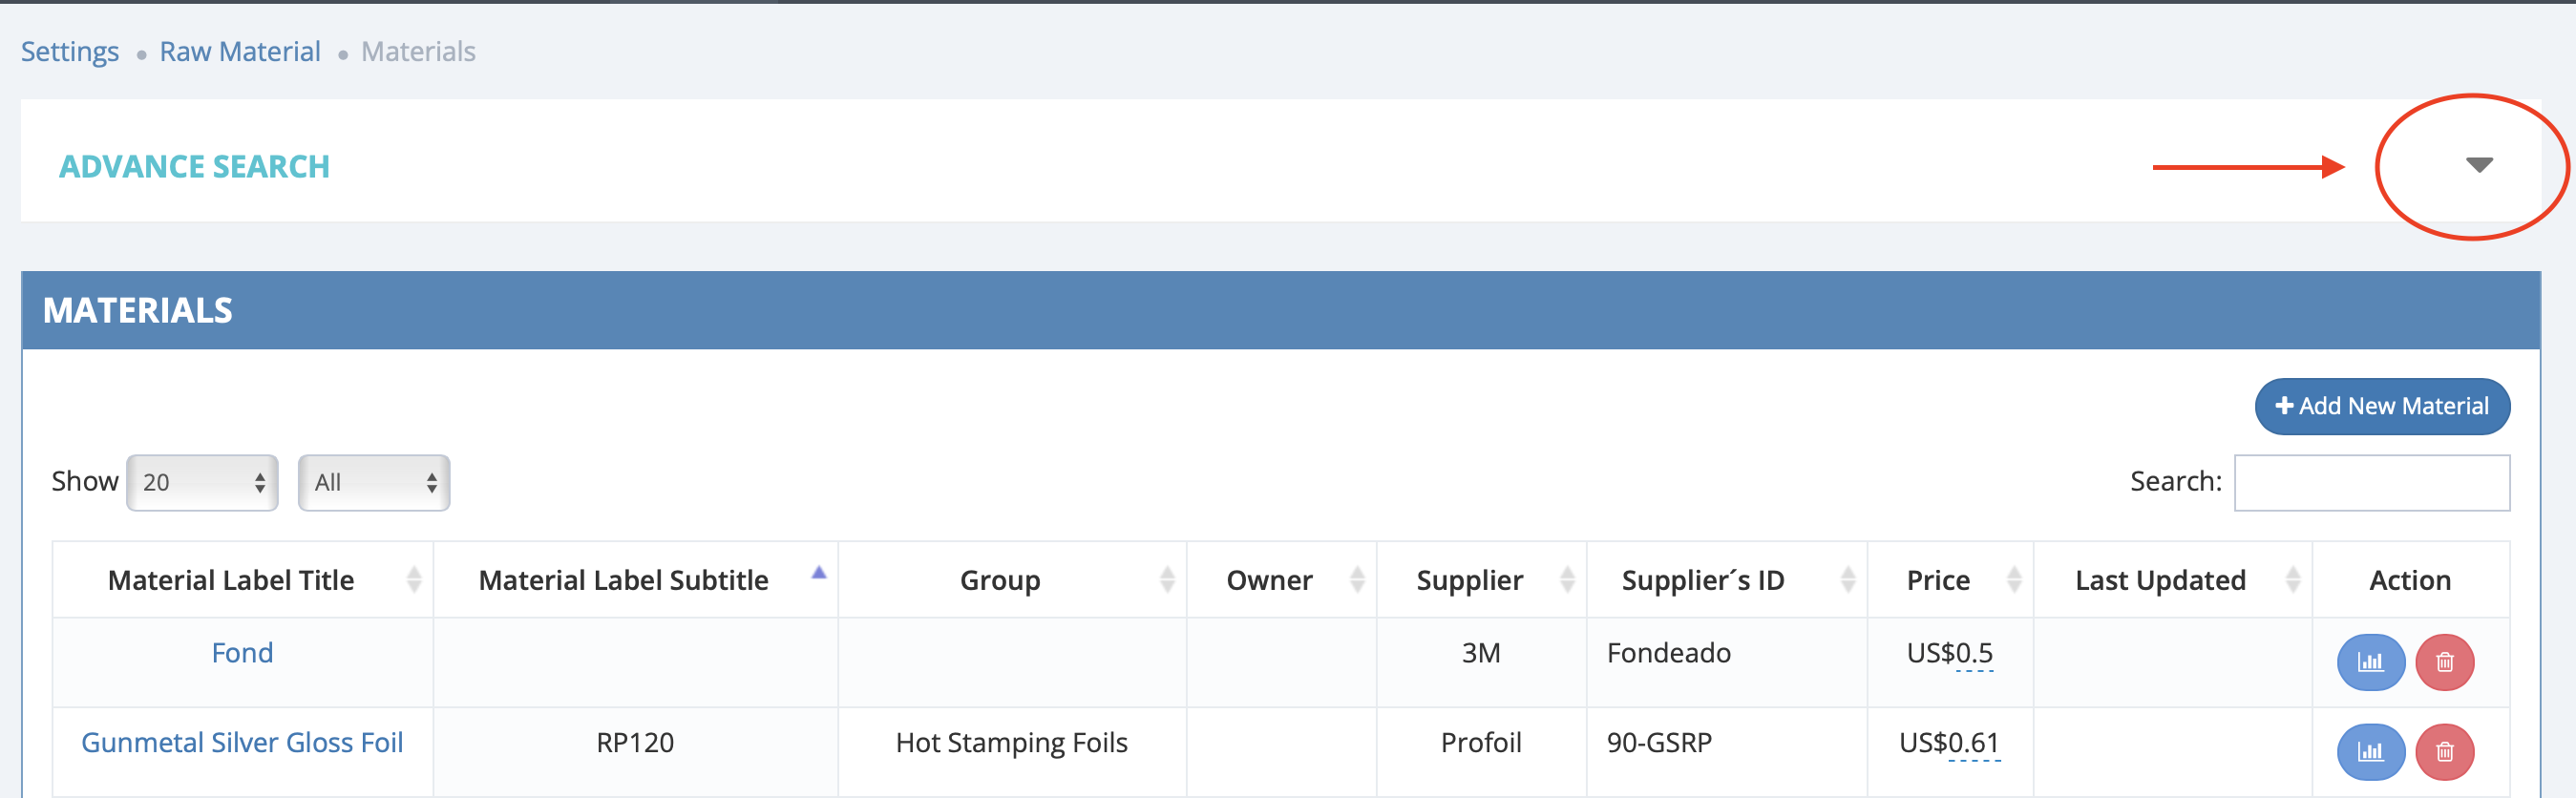Sort by Material Label Title column arrows
The height and width of the screenshot is (798, 2576).
coord(414,579)
